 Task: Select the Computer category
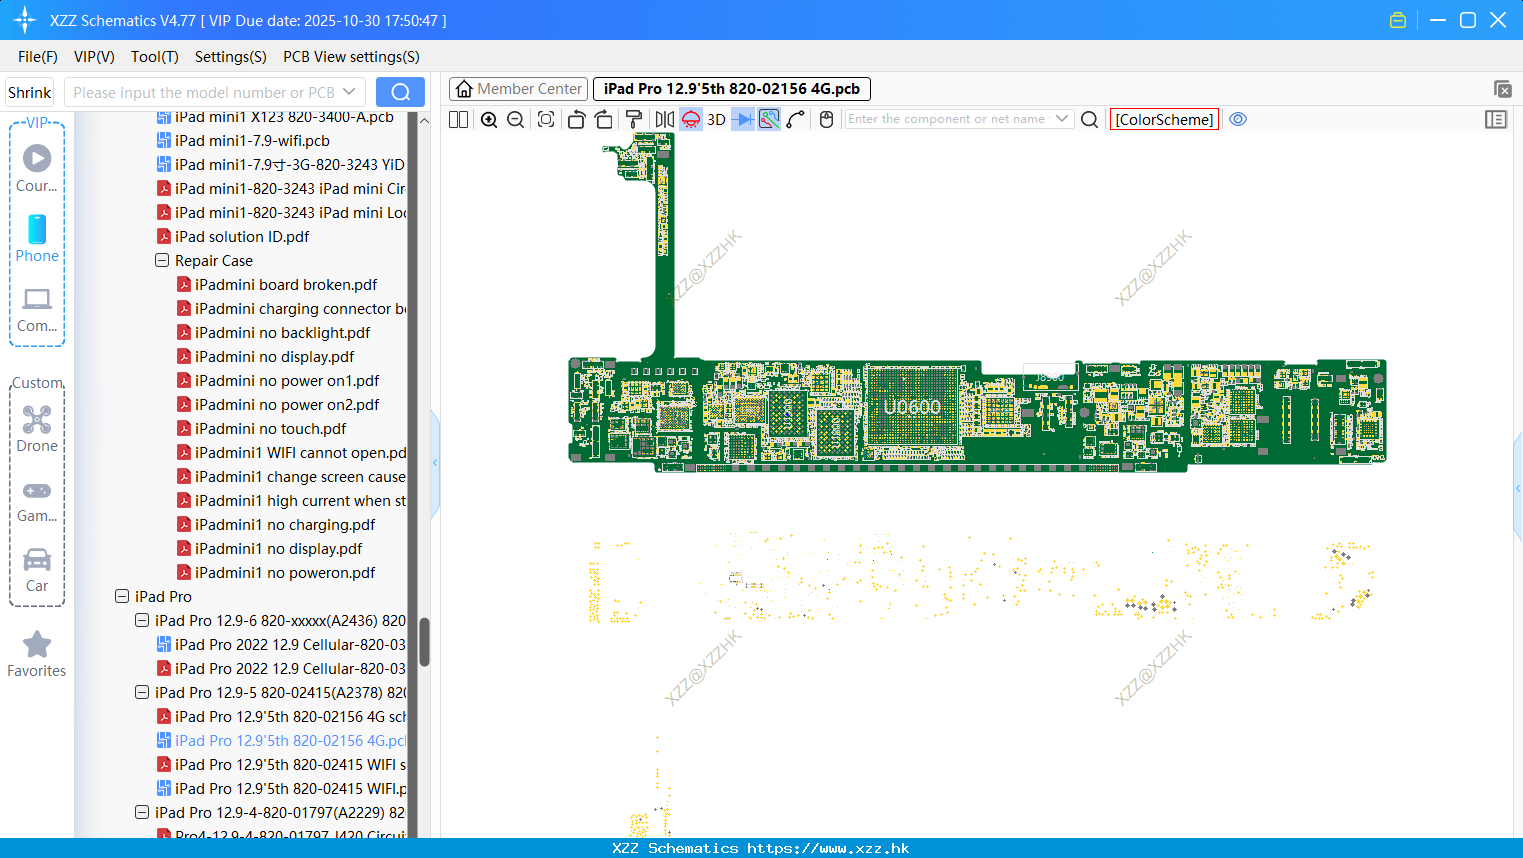coord(37,309)
